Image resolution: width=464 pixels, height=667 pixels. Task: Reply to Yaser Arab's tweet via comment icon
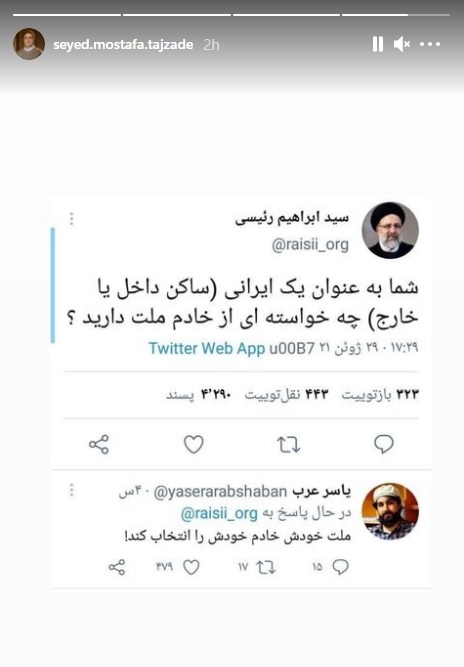point(340,567)
